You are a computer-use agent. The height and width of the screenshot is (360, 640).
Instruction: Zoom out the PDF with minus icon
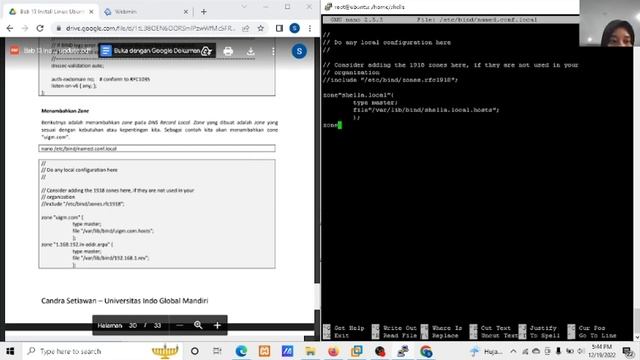point(180,325)
